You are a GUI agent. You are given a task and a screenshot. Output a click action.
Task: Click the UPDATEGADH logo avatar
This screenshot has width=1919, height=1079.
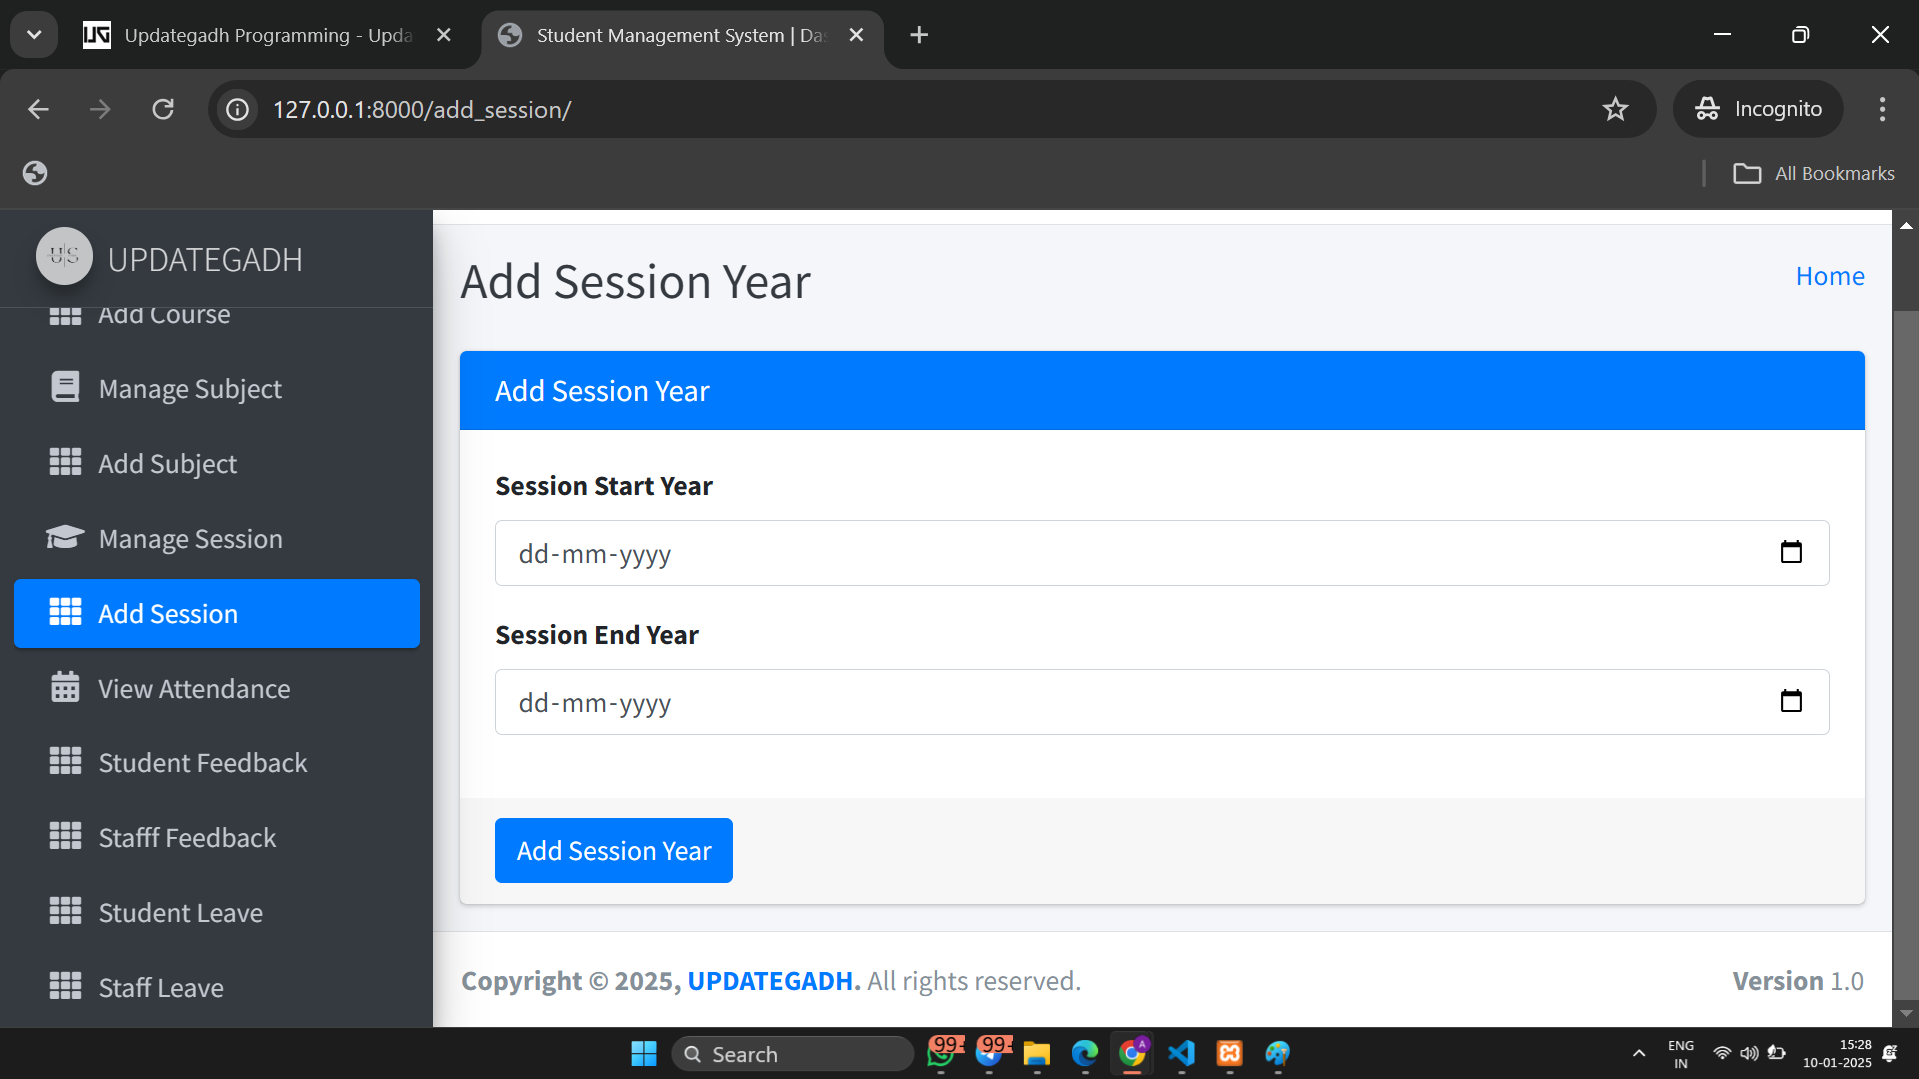click(x=64, y=256)
